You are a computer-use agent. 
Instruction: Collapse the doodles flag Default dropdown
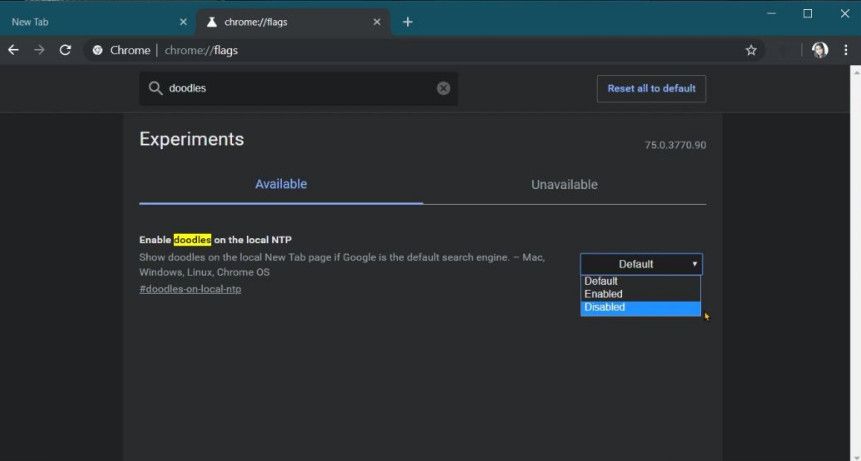[x=641, y=264]
